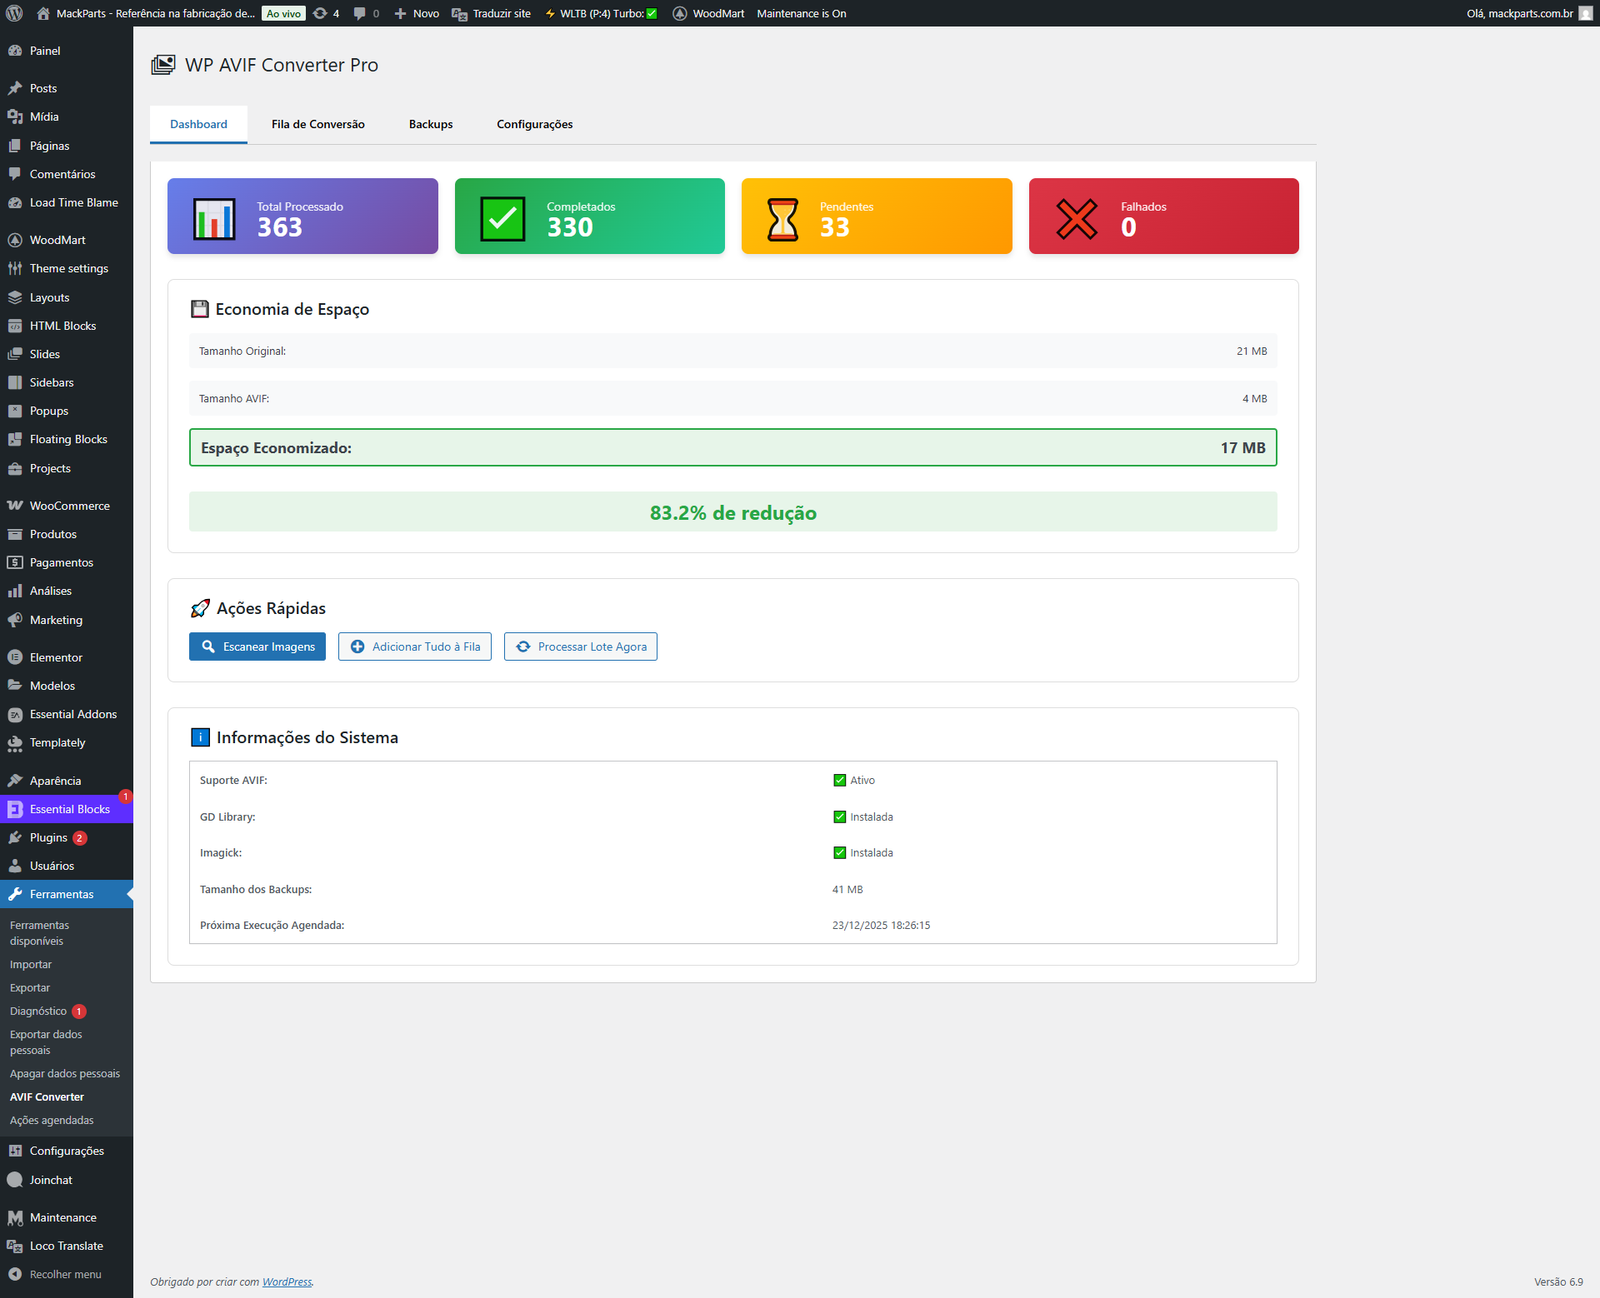The width and height of the screenshot is (1600, 1298).
Task: Click the Imagick Instalada checkbox
Action: pos(839,853)
